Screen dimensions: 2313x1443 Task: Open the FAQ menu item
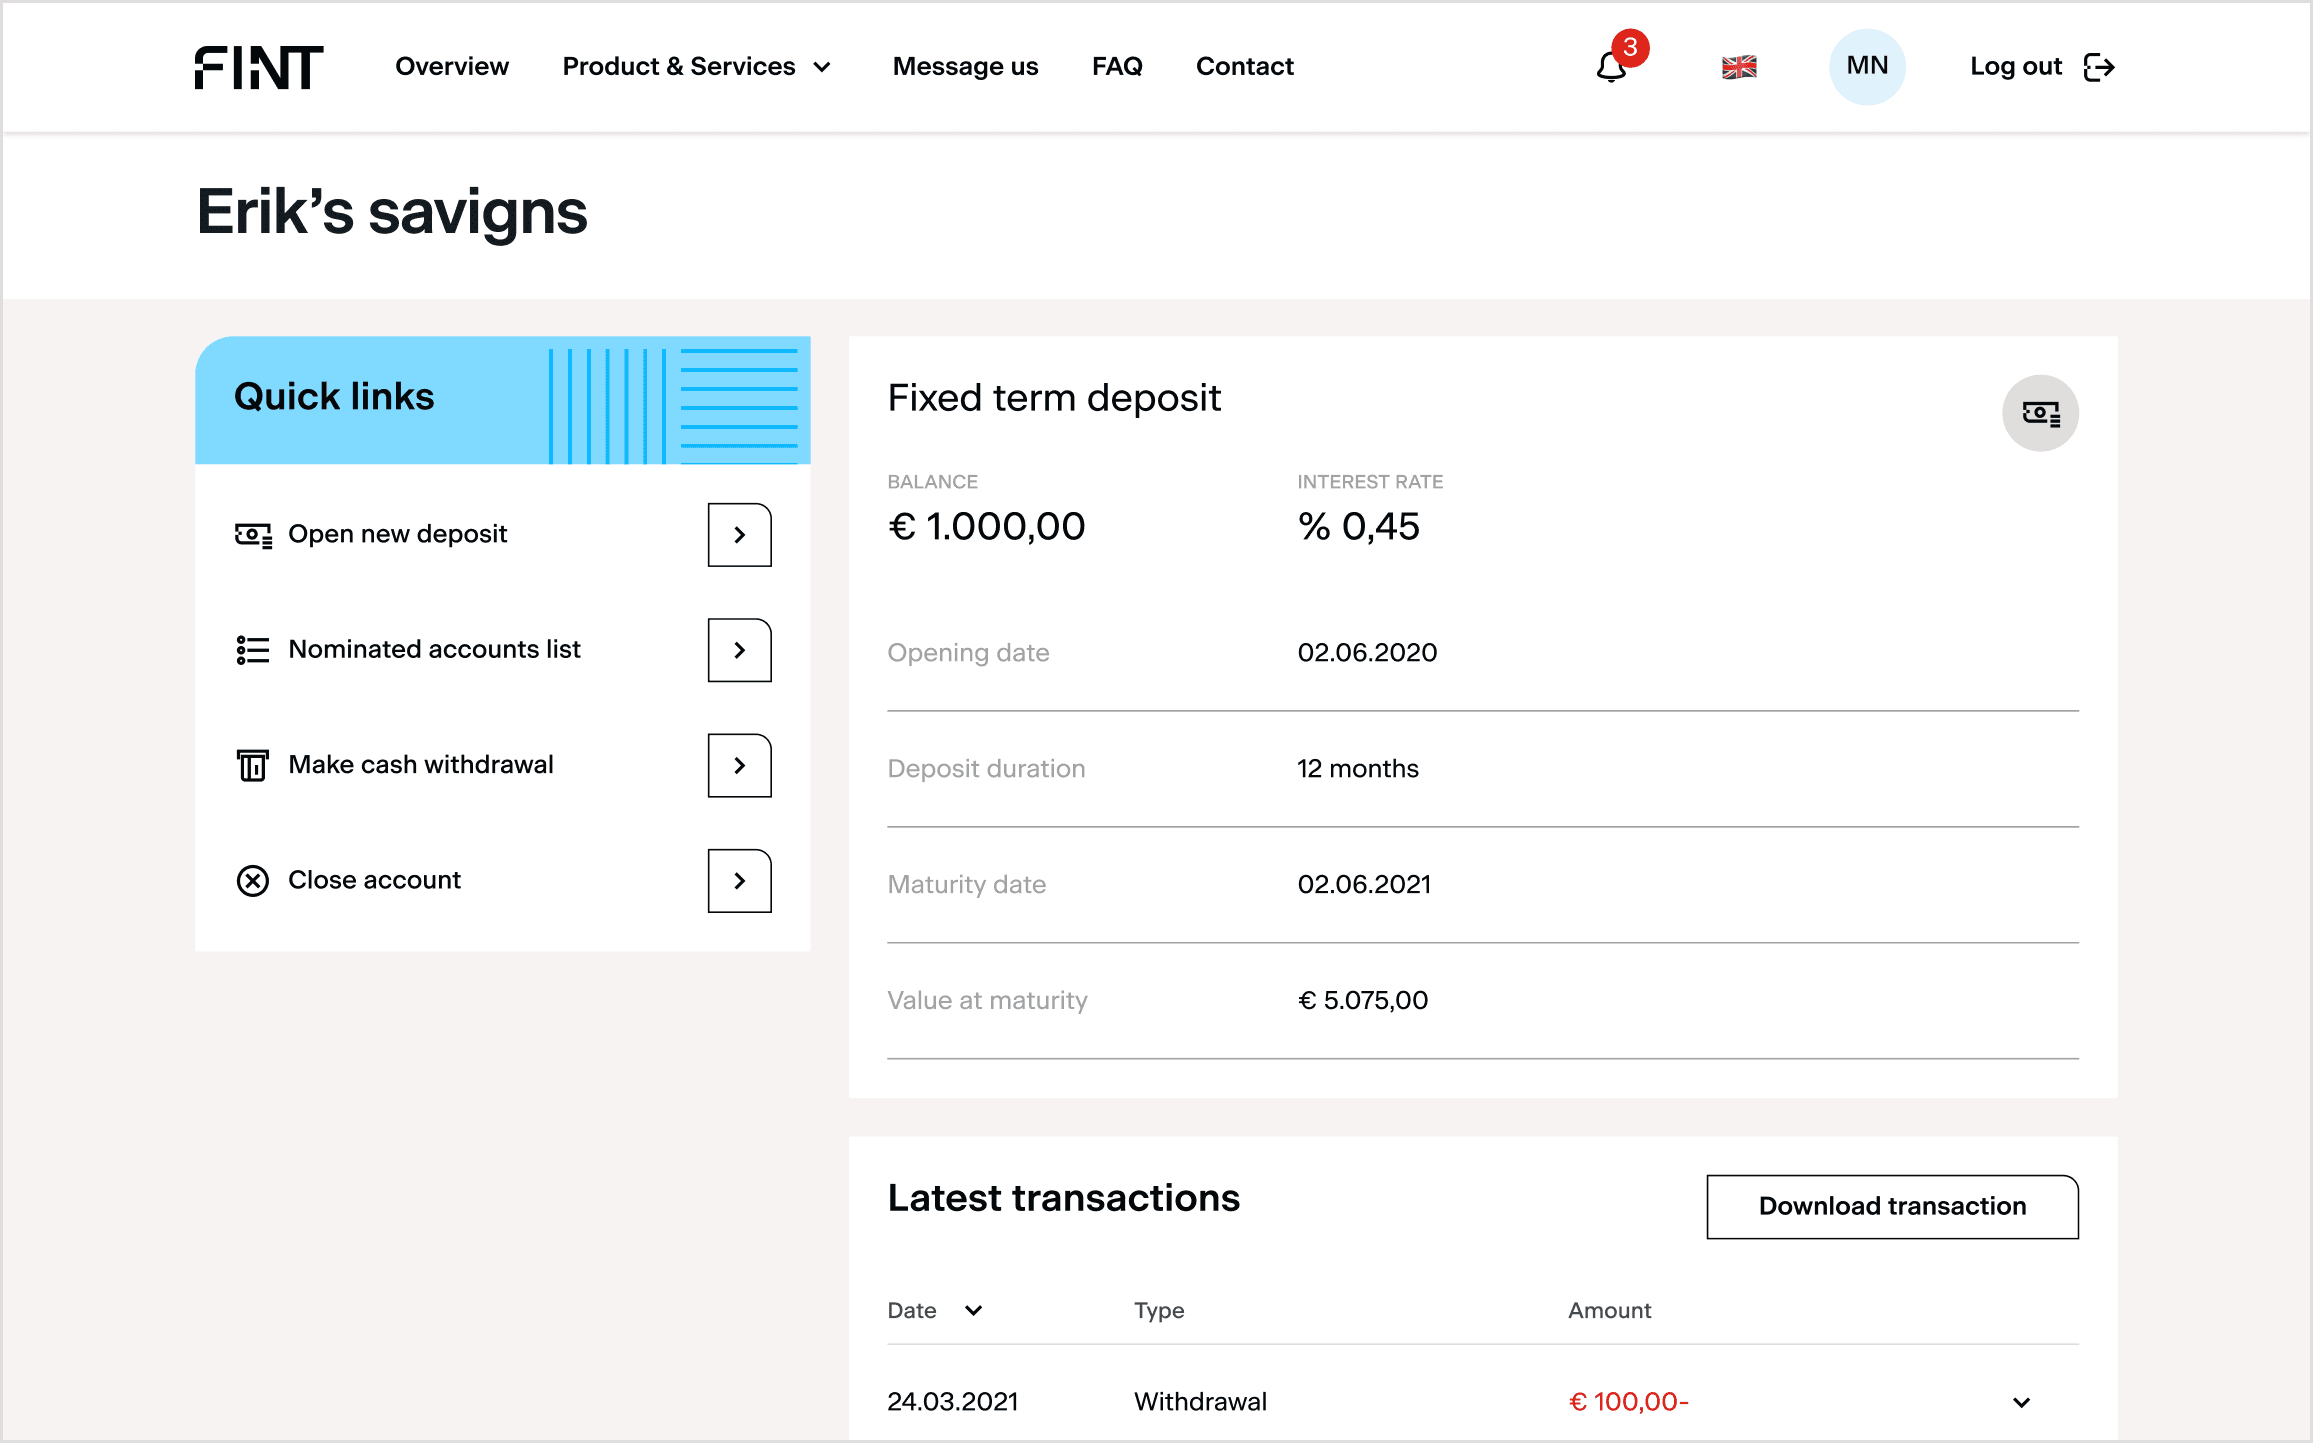click(1117, 67)
